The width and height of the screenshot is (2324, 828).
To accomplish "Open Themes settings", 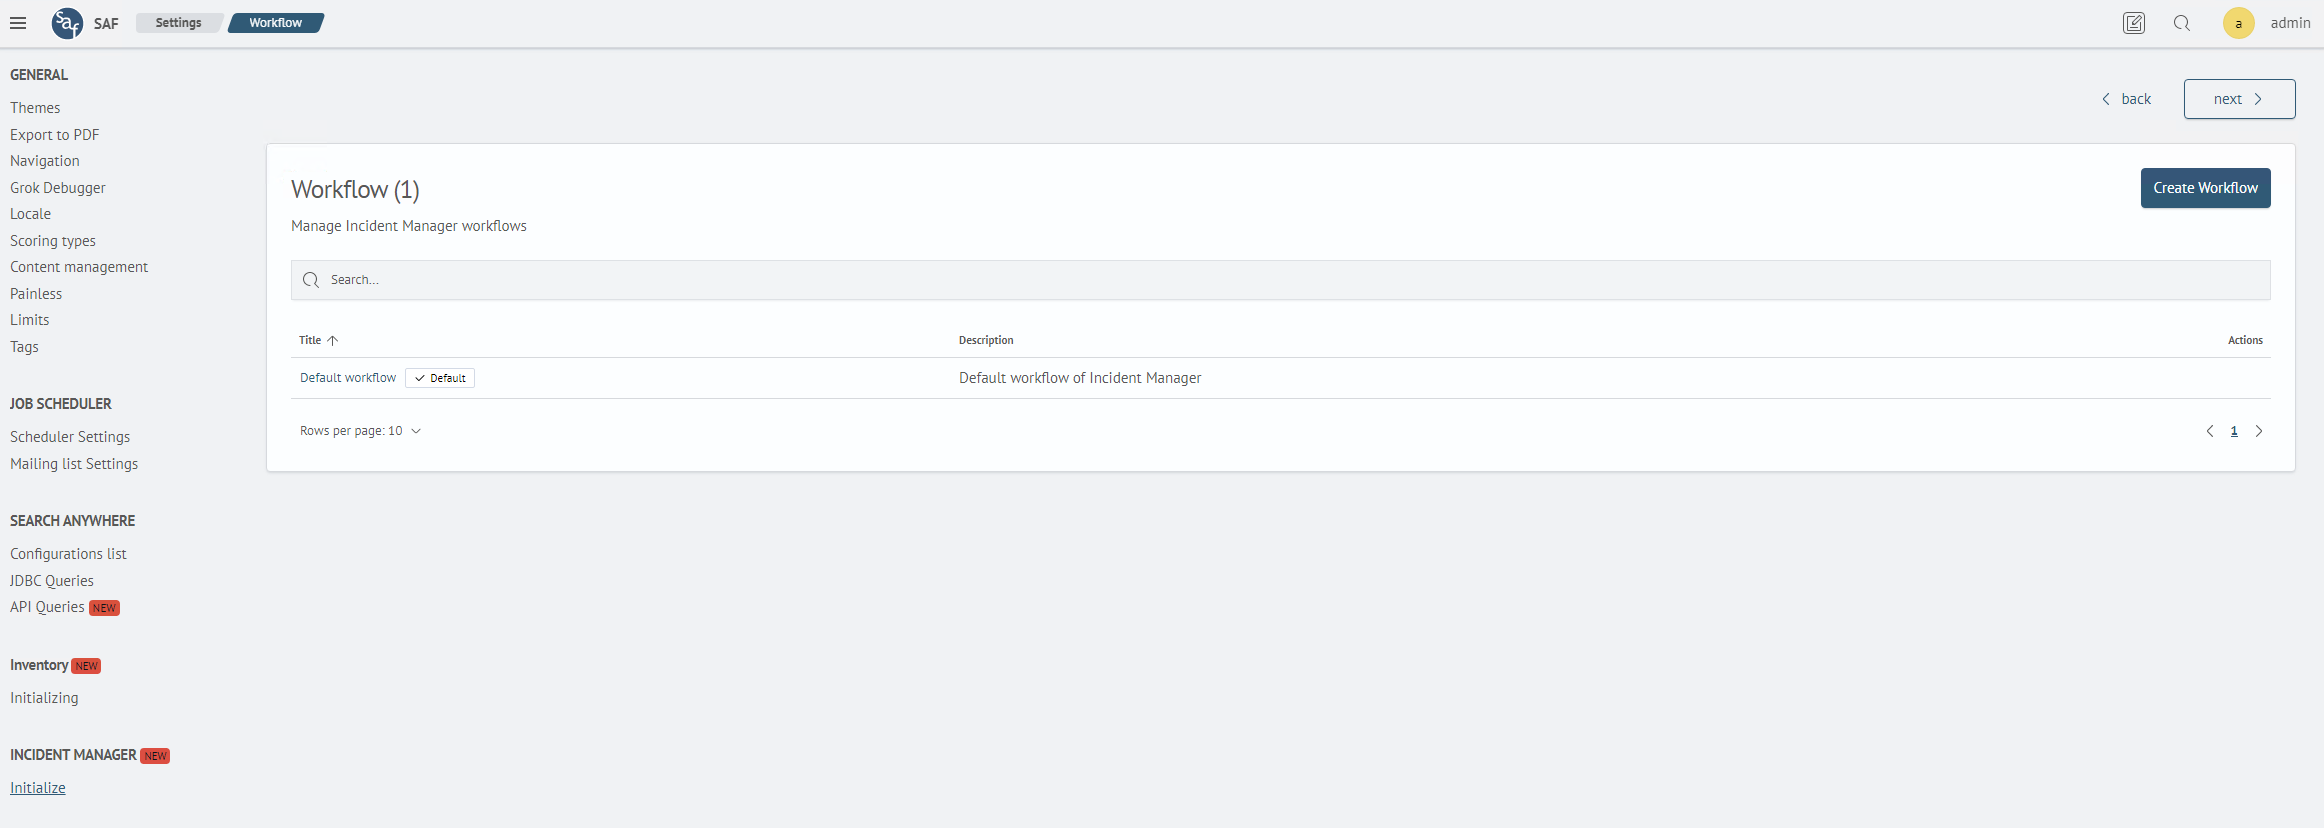I will 35,108.
